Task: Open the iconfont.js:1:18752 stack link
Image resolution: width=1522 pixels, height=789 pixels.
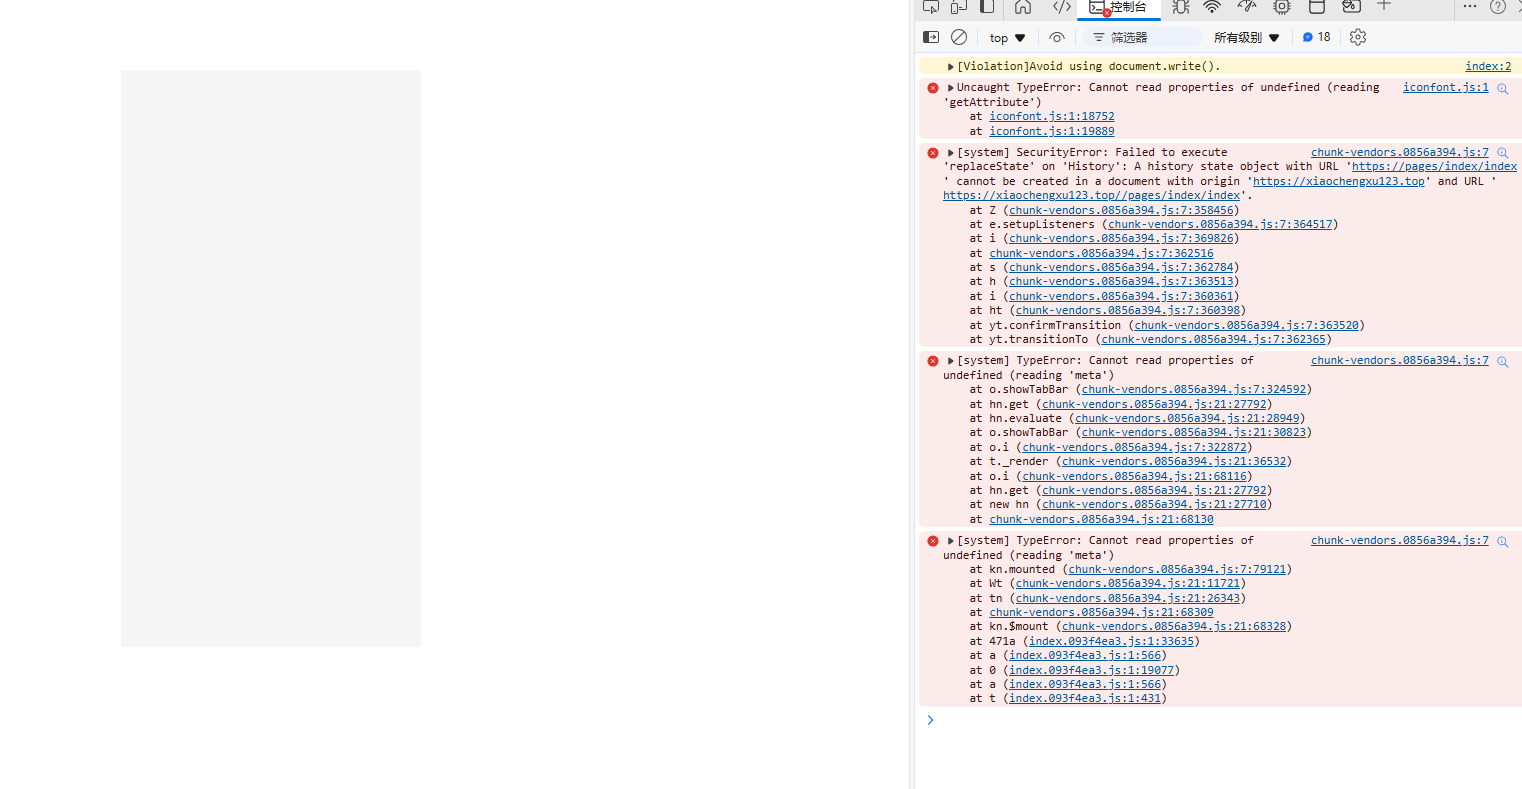Action: (1052, 116)
